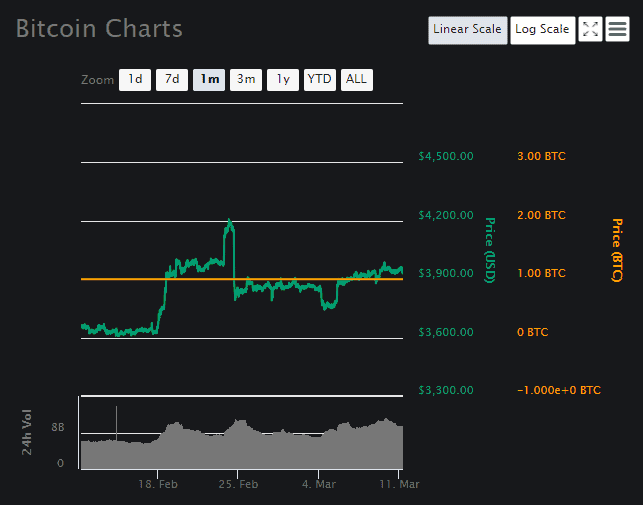Pick the 1y zoom range
This screenshot has height=505, width=643.
pos(283,80)
